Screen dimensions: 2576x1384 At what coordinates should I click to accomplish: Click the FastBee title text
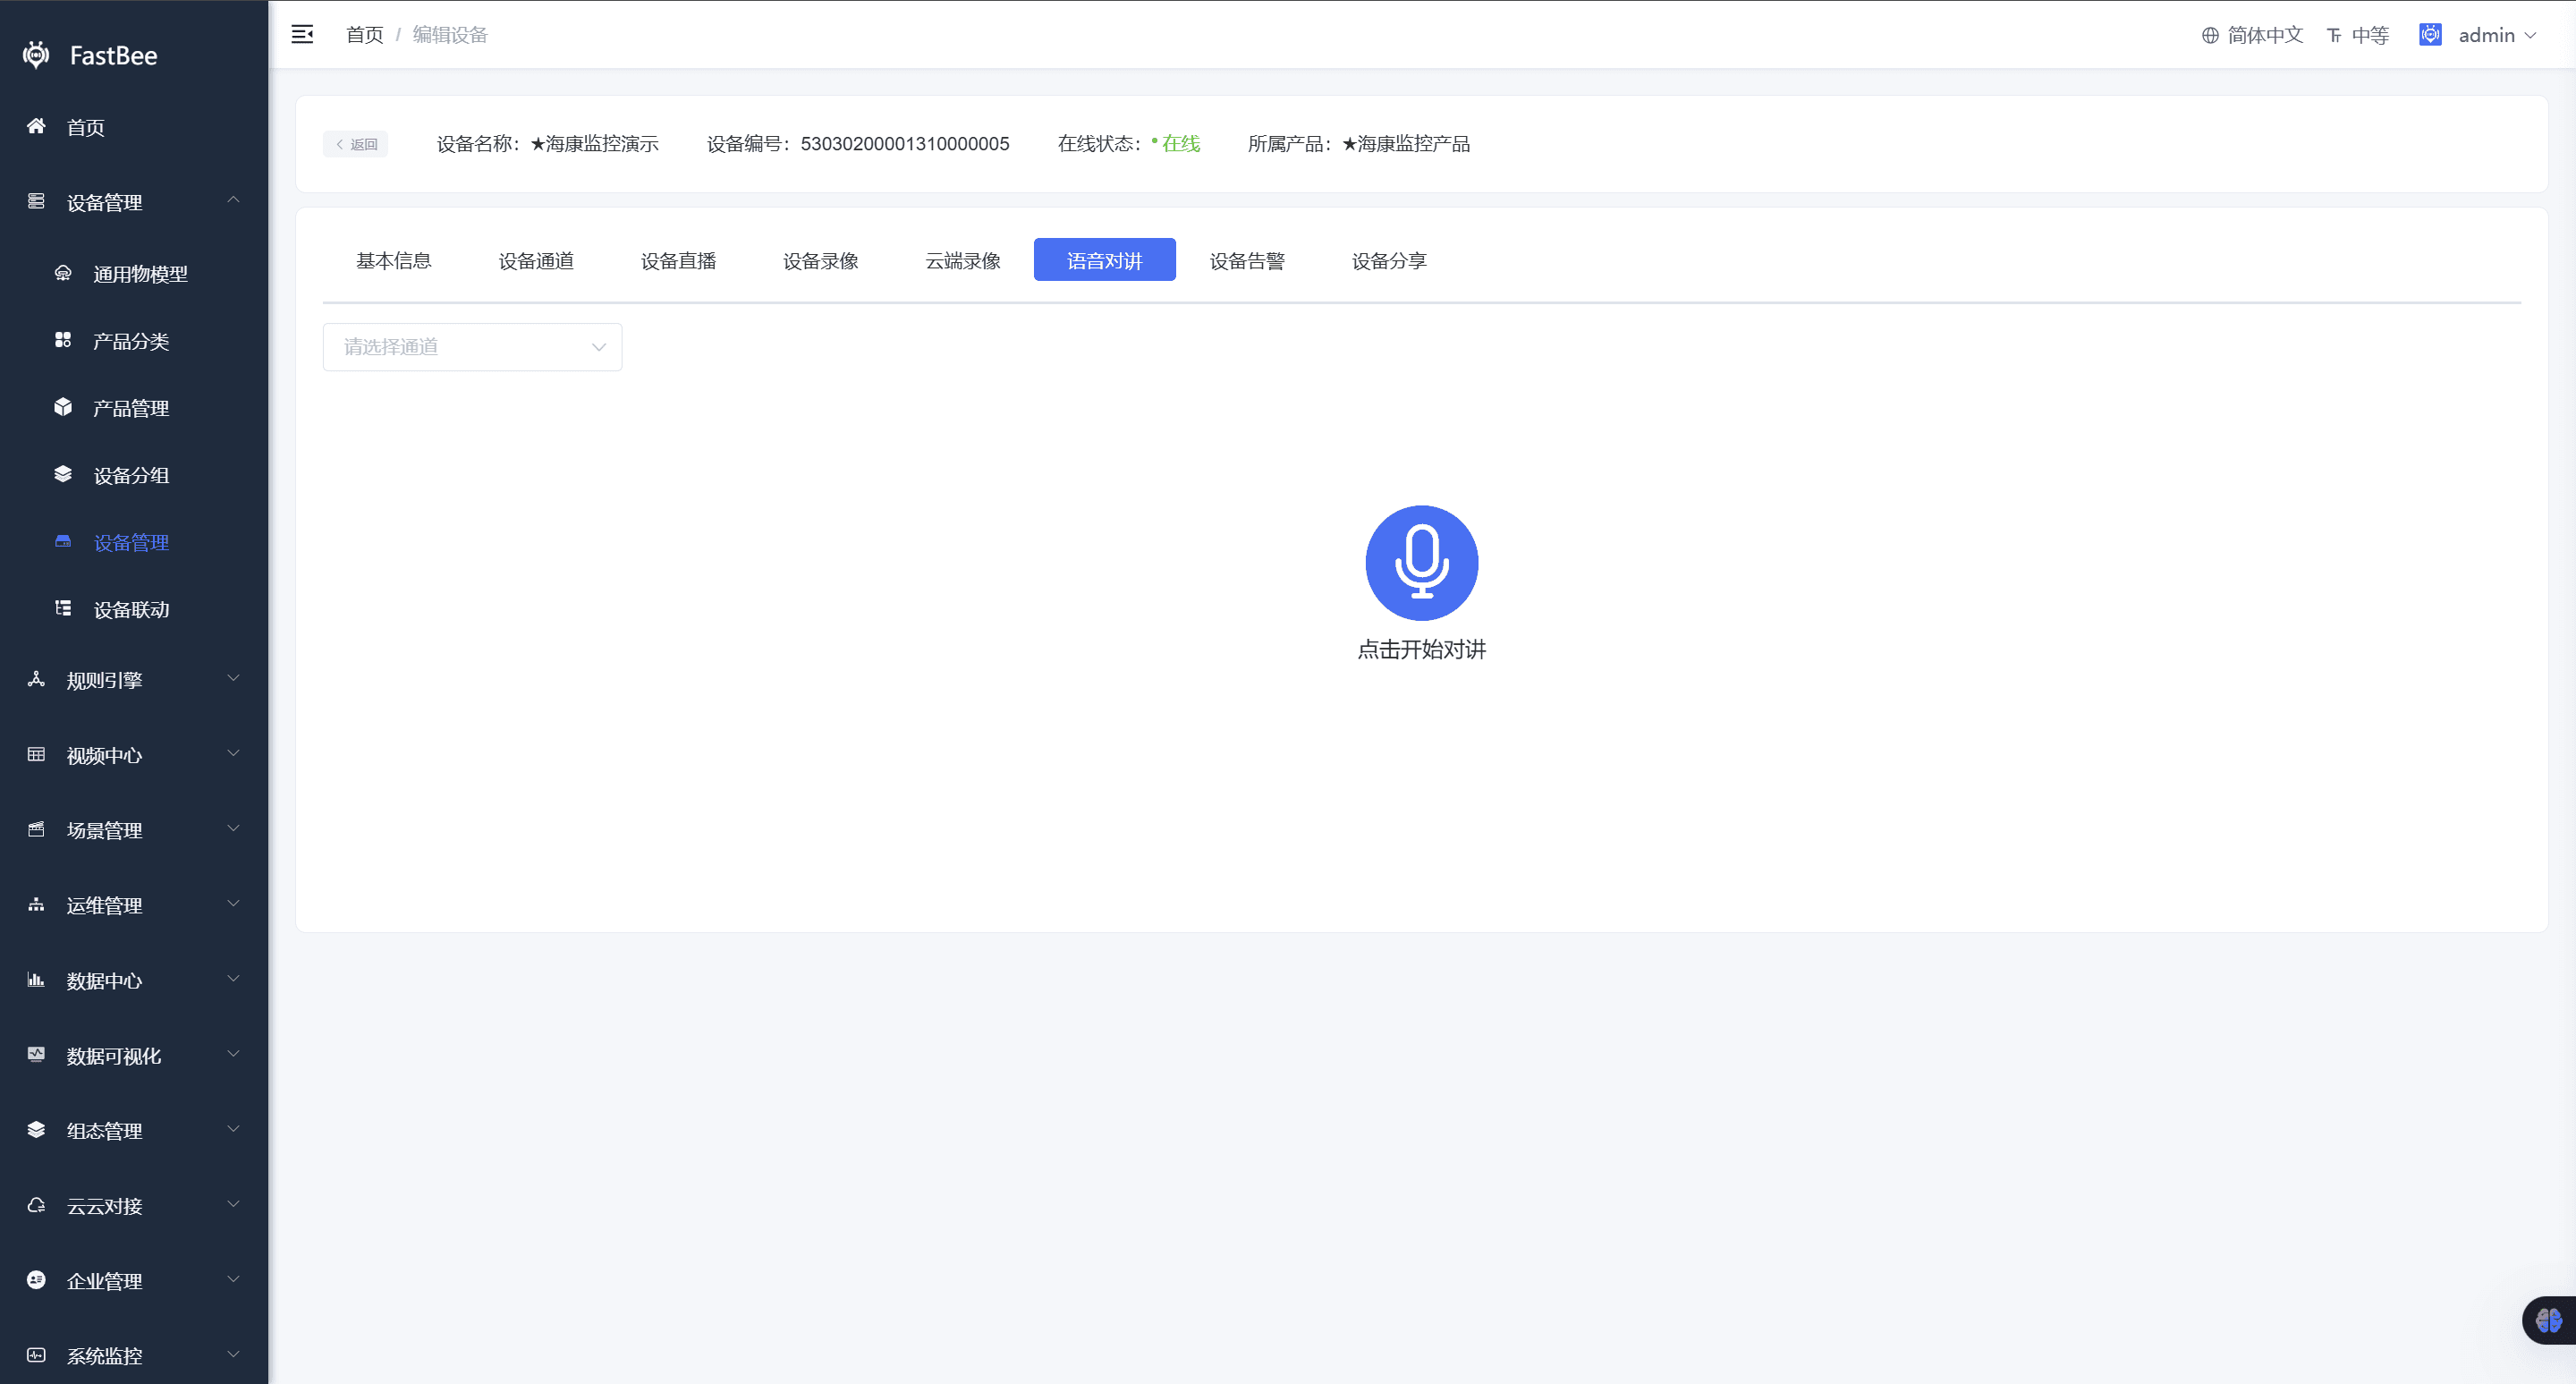(113, 56)
